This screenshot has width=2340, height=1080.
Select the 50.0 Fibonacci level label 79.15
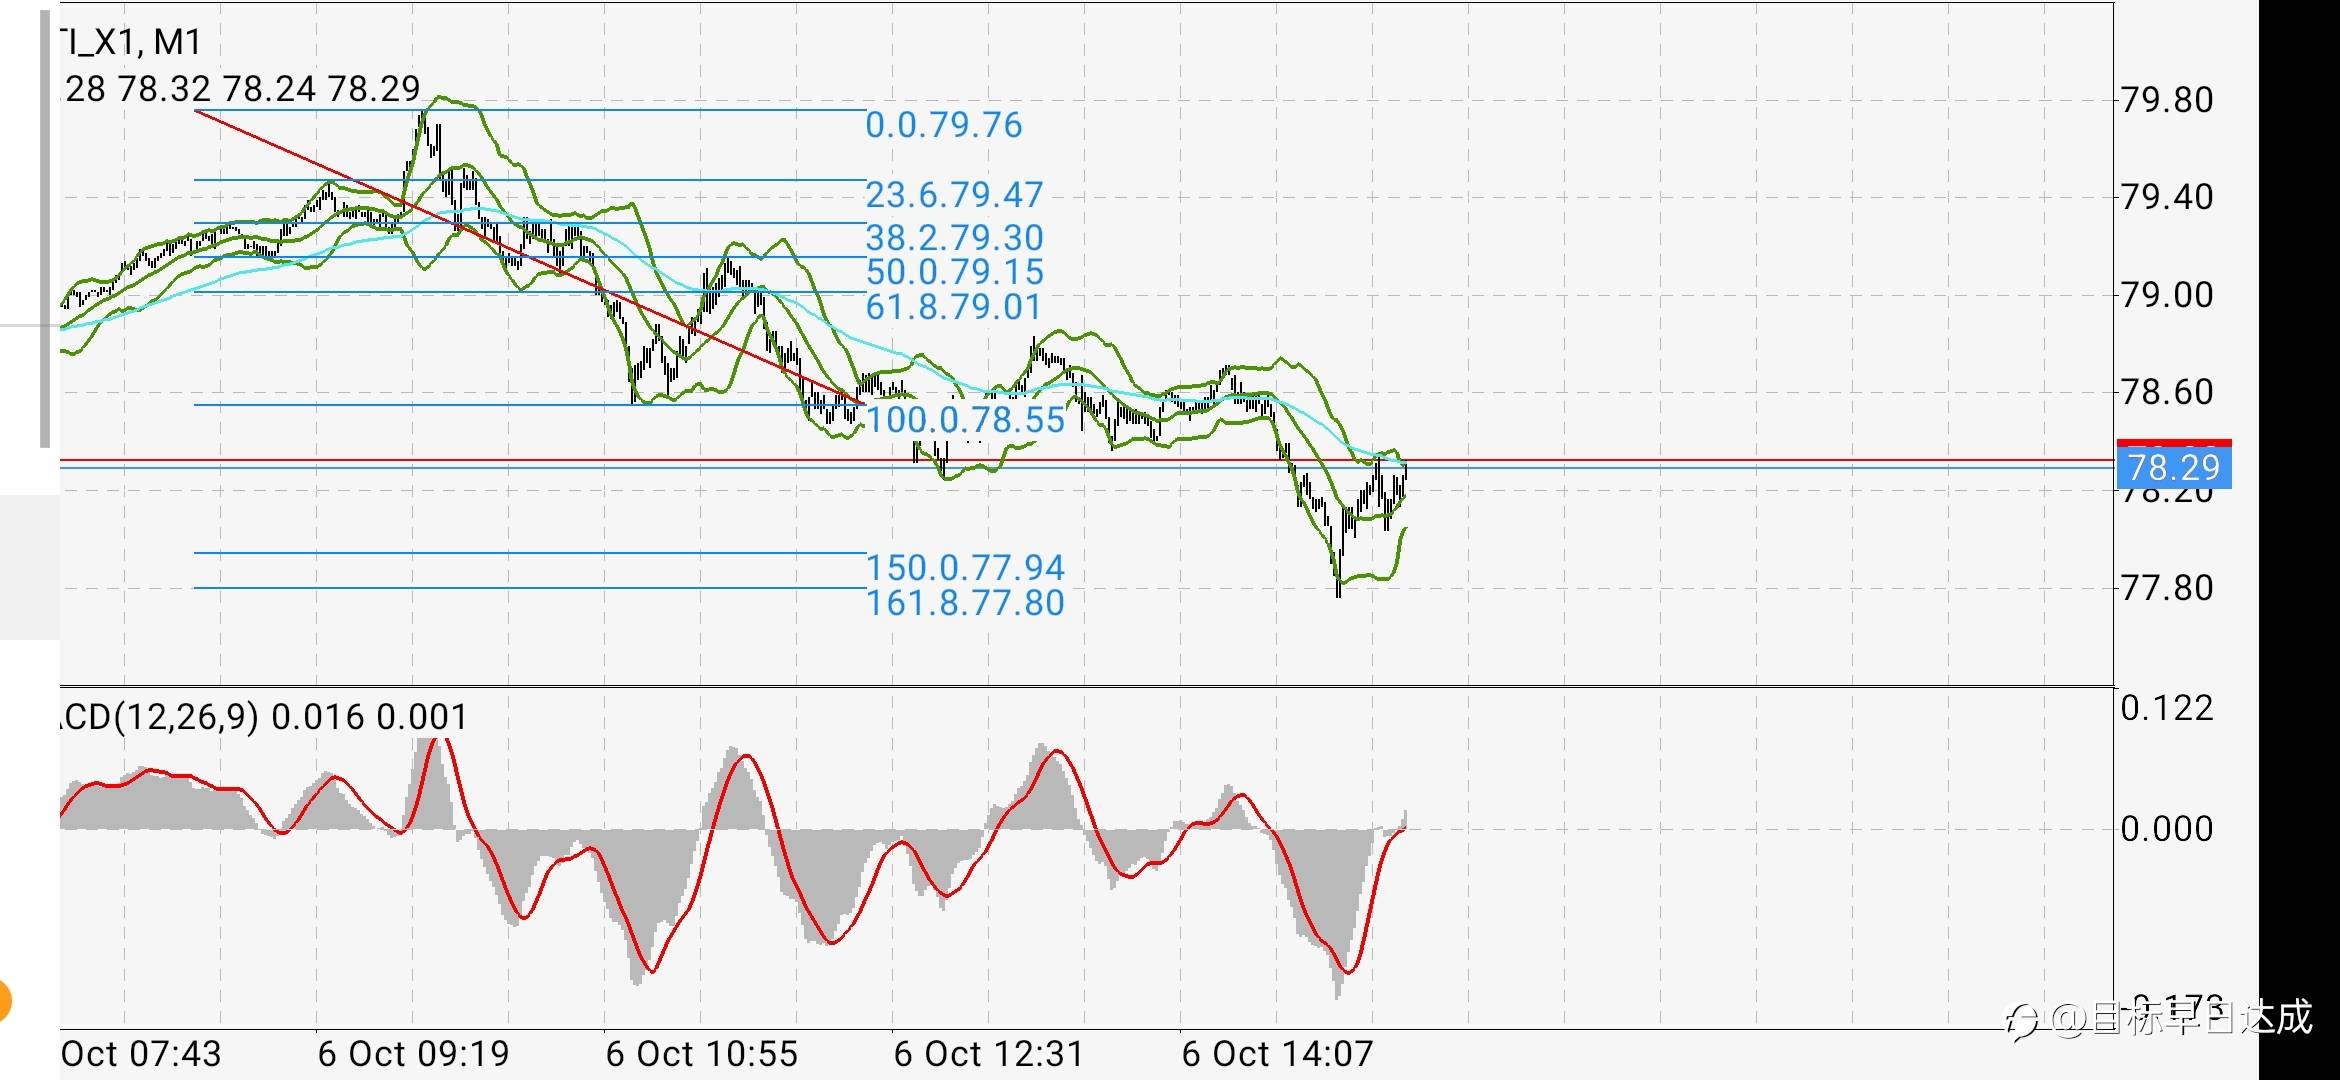[954, 271]
